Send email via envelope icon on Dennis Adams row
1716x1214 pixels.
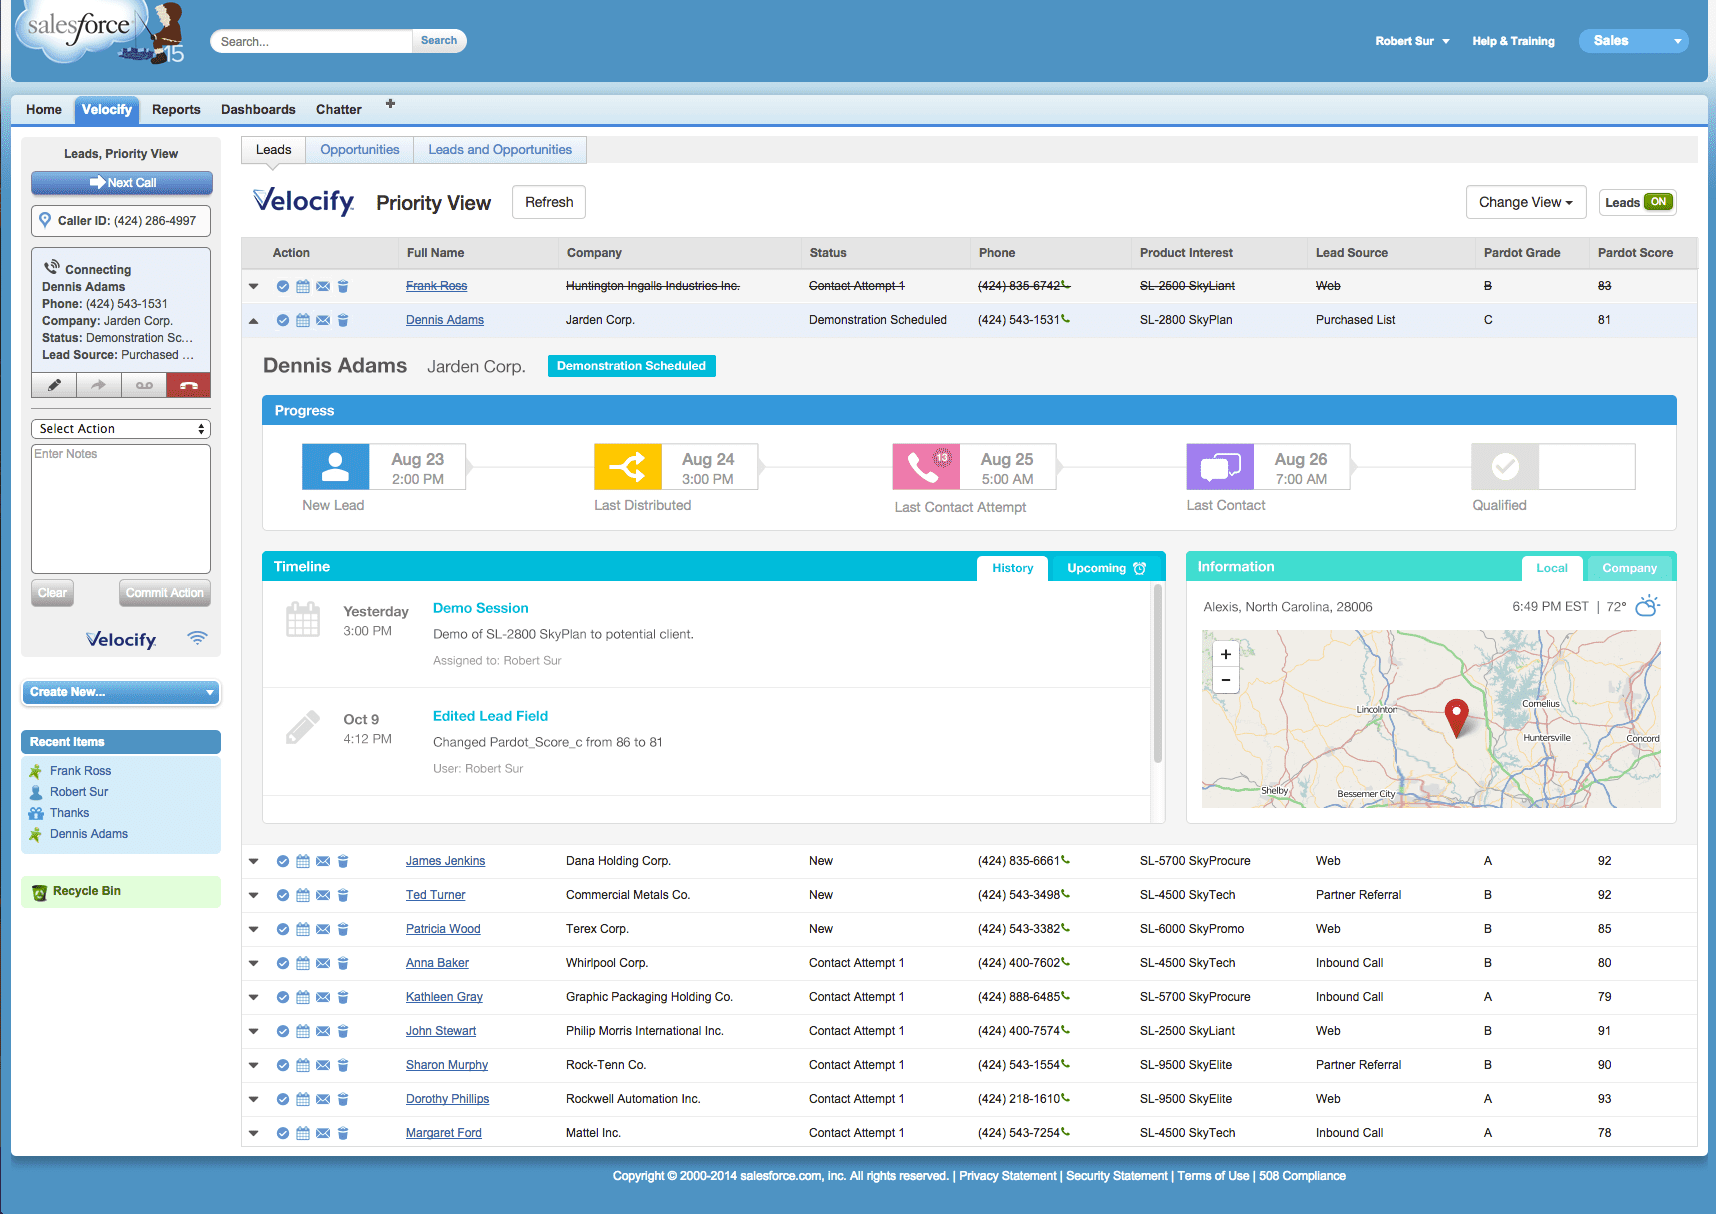[x=323, y=320]
